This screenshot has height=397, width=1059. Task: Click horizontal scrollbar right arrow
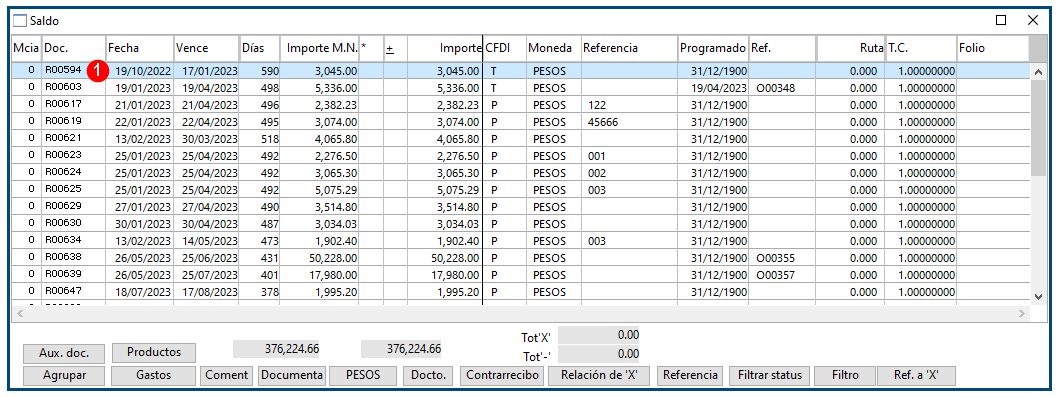pyautogui.click(x=1023, y=314)
